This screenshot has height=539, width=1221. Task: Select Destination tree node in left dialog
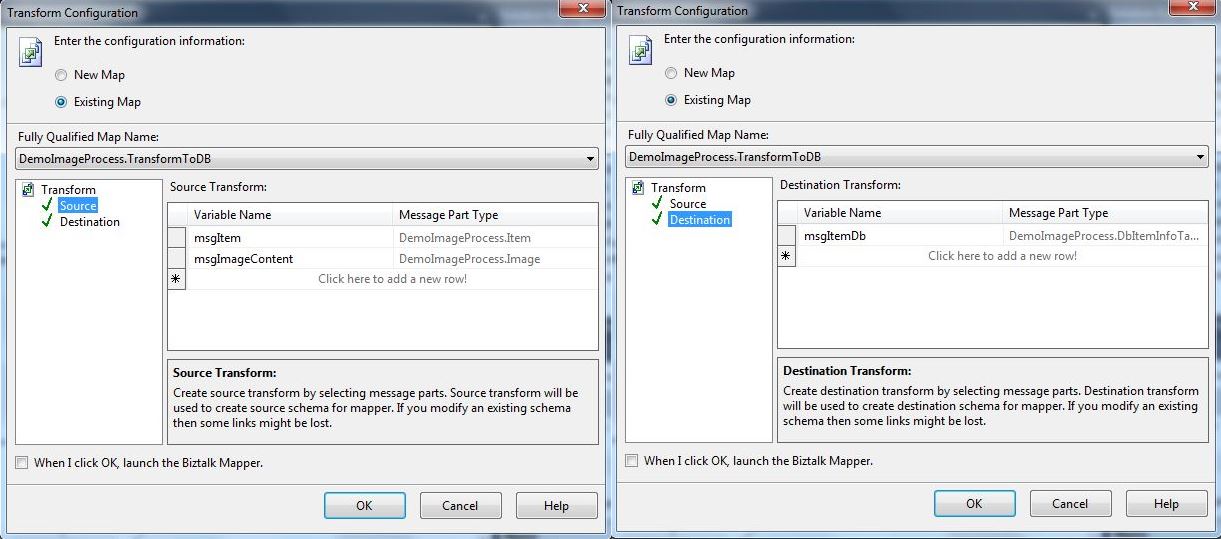click(90, 222)
